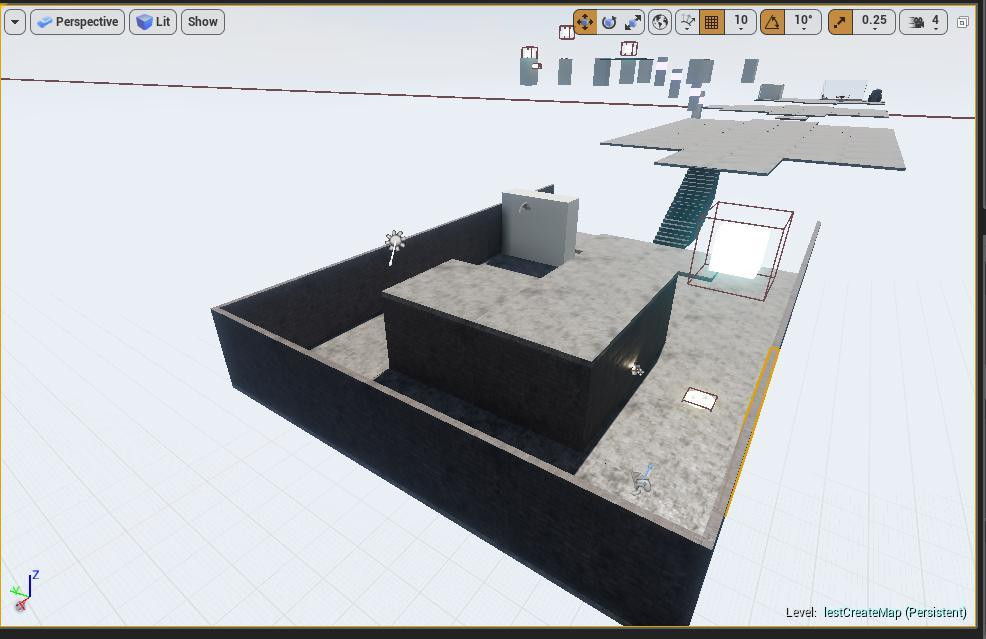The height and width of the screenshot is (639, 986).
Task: Select the small icon on the white cube
Action: tap(524, 206)
